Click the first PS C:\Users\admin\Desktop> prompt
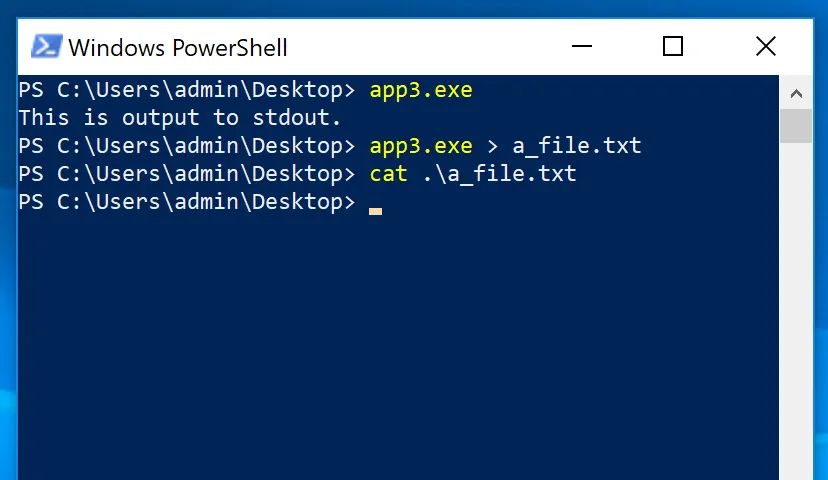 187,90
